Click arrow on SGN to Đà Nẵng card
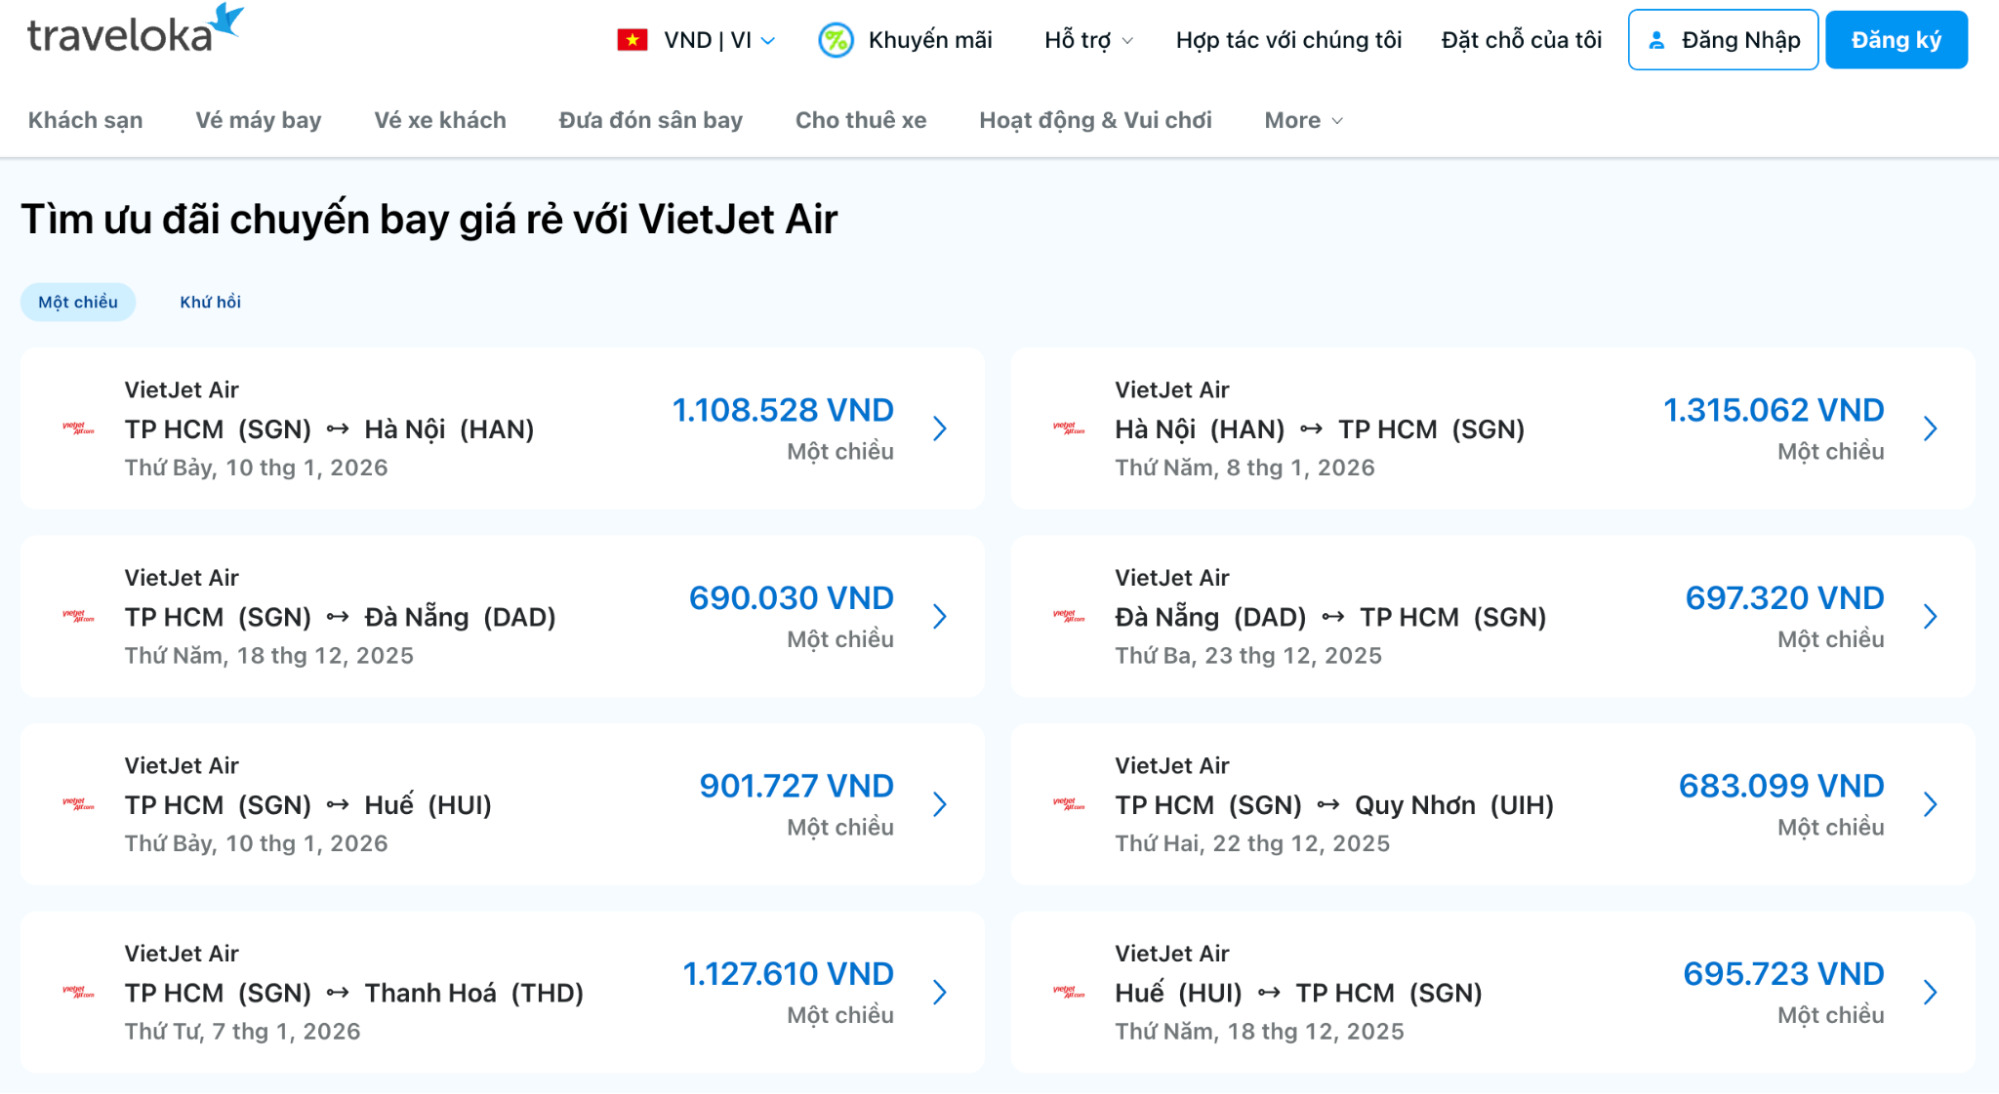The width and height of the screenshot is (1999, 1094). point(940,617)
